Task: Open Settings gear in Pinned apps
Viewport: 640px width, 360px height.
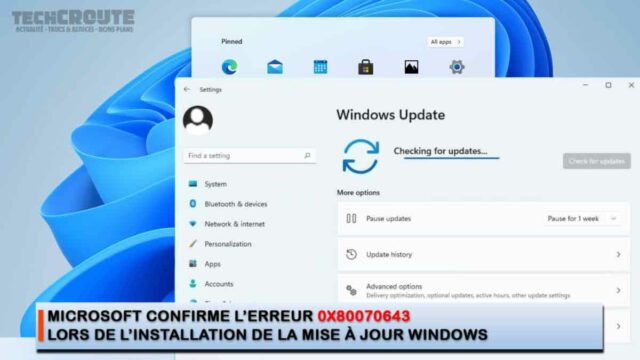Action: (457, 67)
